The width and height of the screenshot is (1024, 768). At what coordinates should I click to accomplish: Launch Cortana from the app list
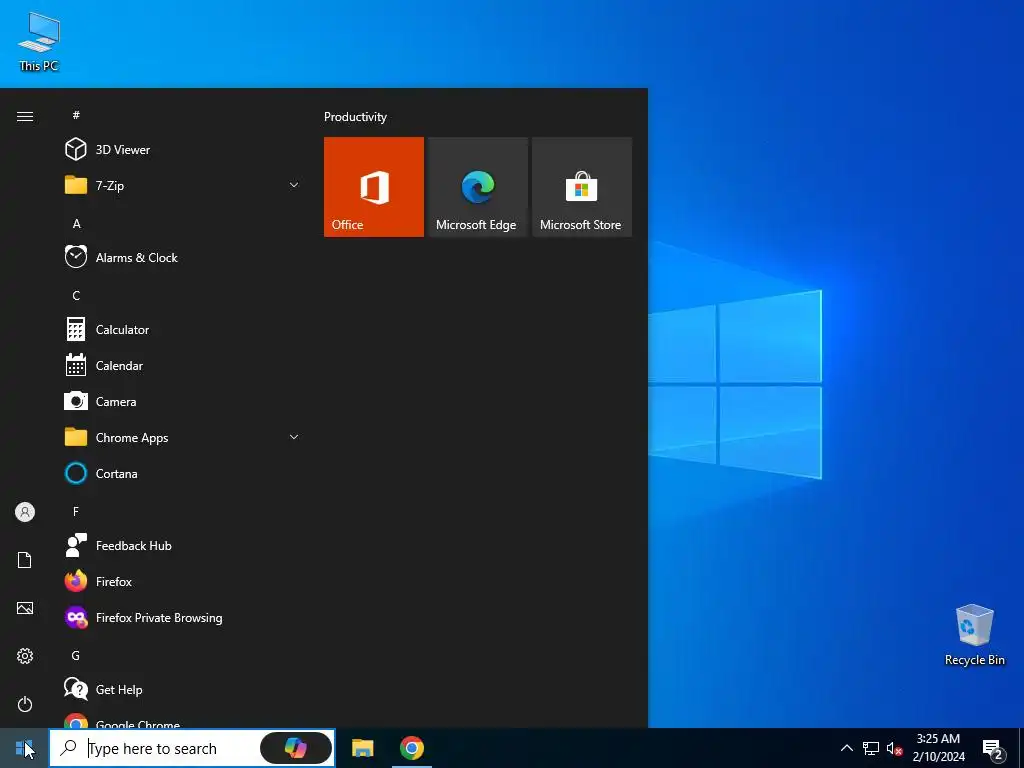coord(183,473)
